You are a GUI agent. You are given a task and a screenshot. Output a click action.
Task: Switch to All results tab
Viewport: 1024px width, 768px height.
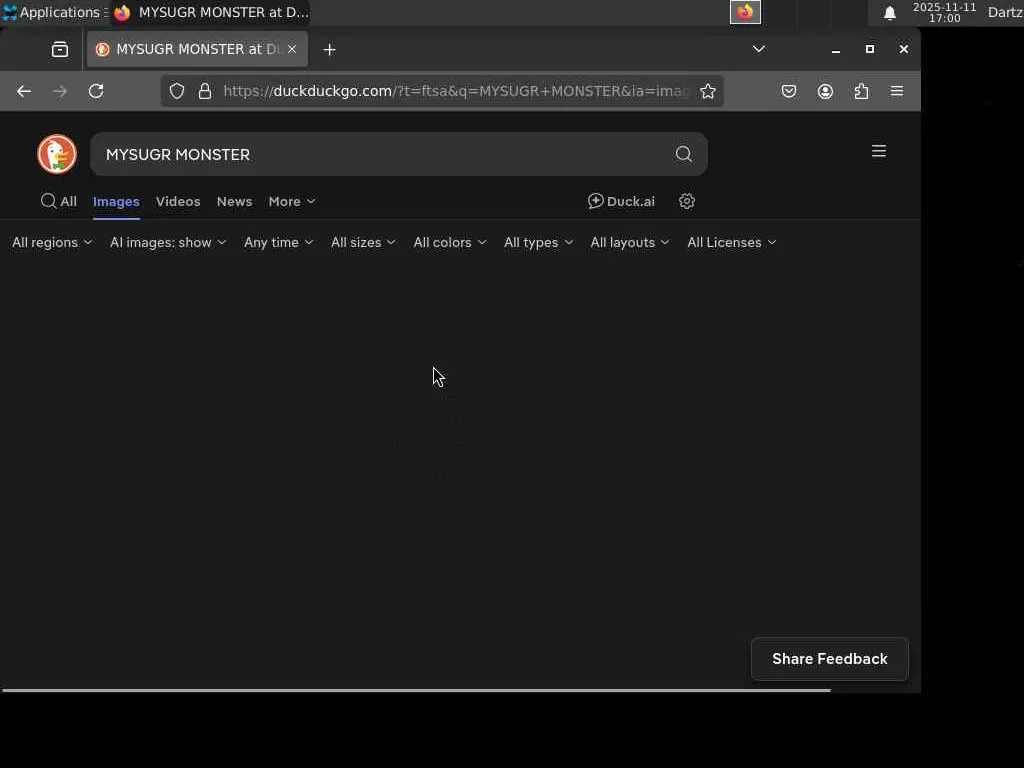pyautogui.click(x=59, y=201)
